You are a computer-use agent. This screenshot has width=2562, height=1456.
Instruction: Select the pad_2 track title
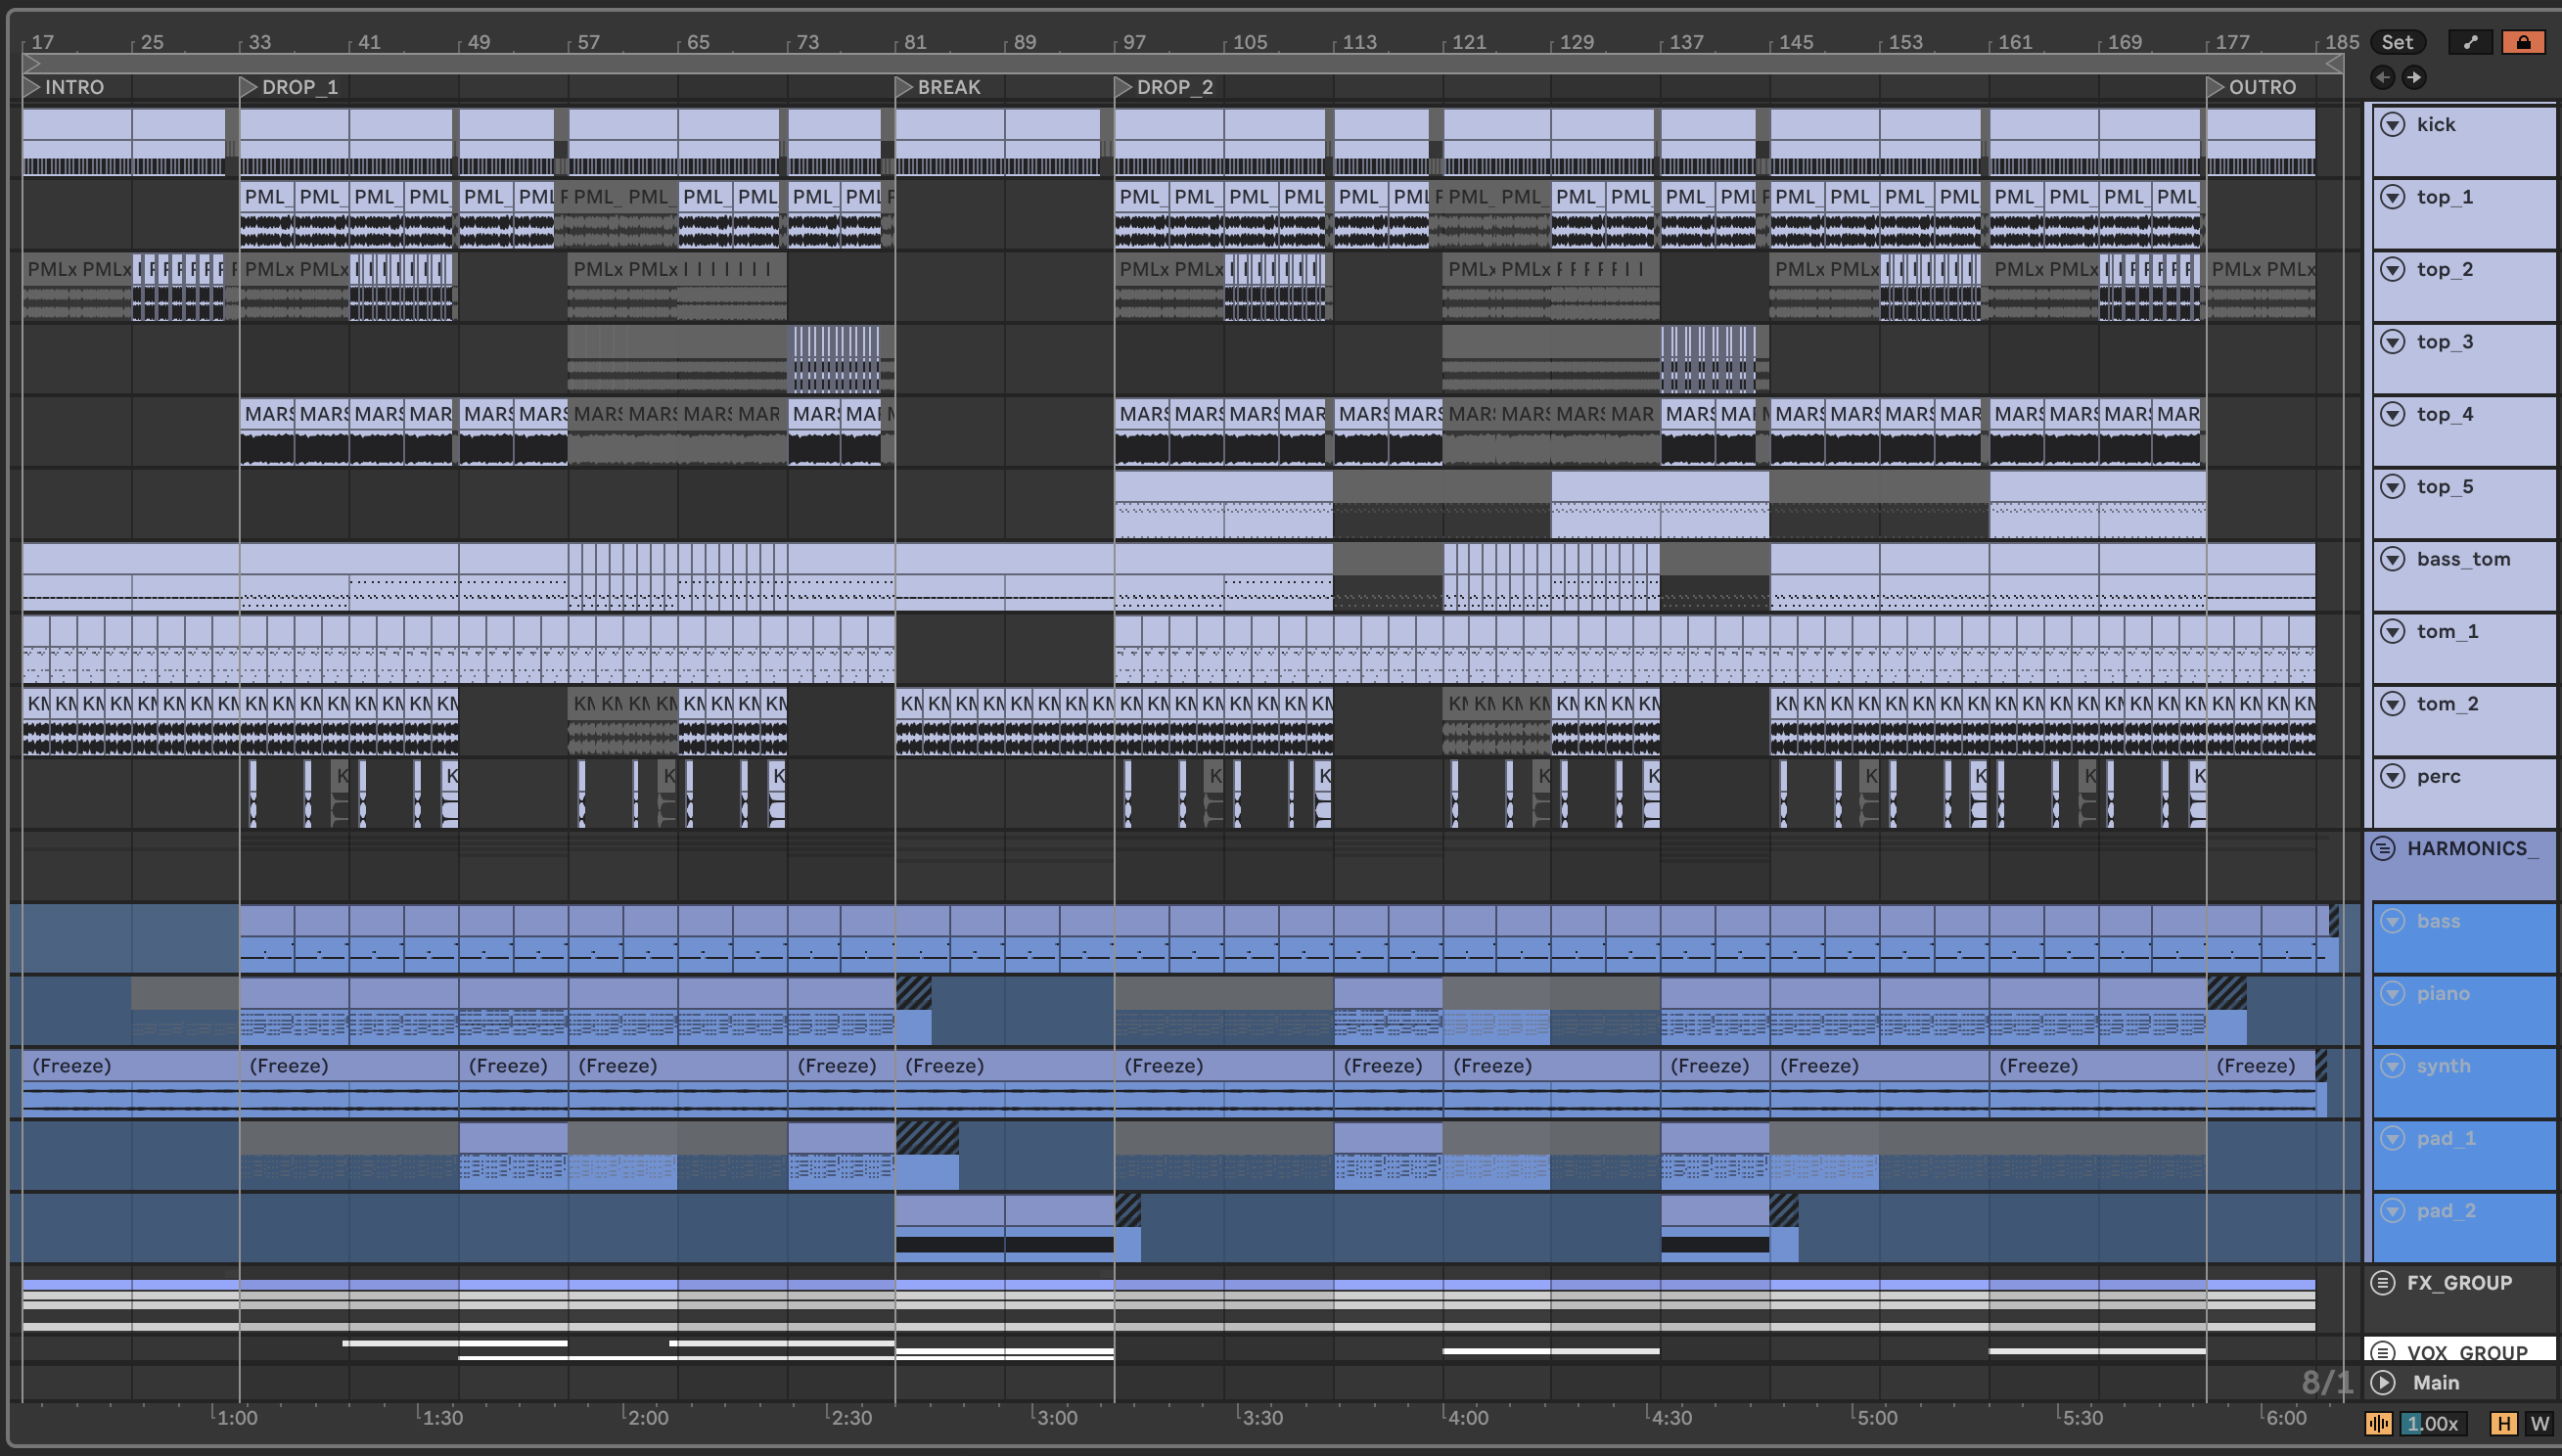2446,1211
